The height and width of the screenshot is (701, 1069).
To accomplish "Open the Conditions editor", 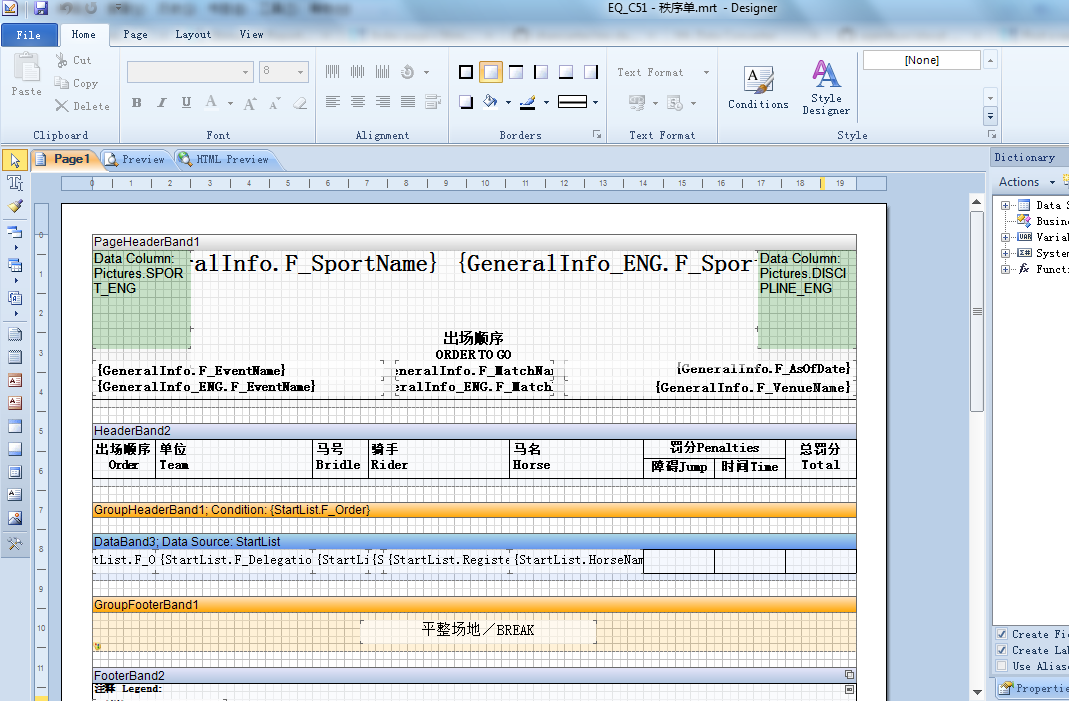I will [x=758, y=87].
